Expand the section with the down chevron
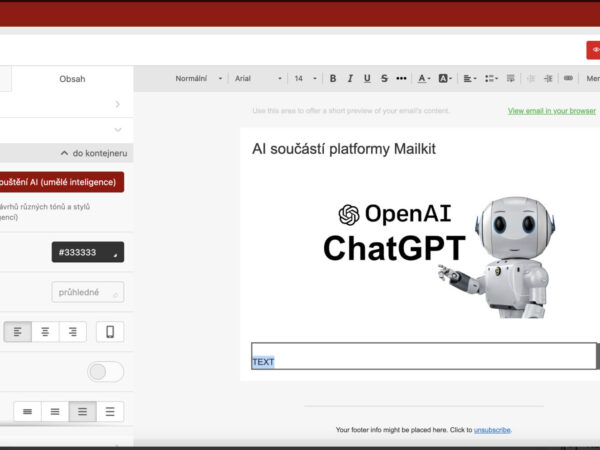 (x=117, y=130)
